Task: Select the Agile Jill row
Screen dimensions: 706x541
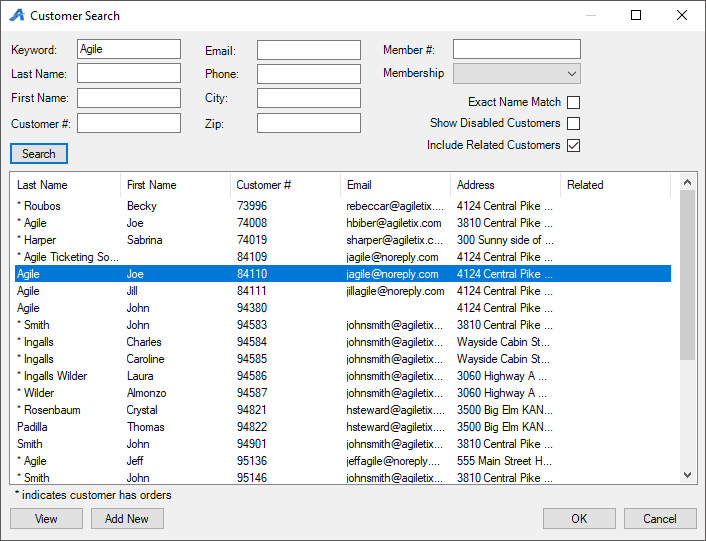Action: click(x=343, y=291)
